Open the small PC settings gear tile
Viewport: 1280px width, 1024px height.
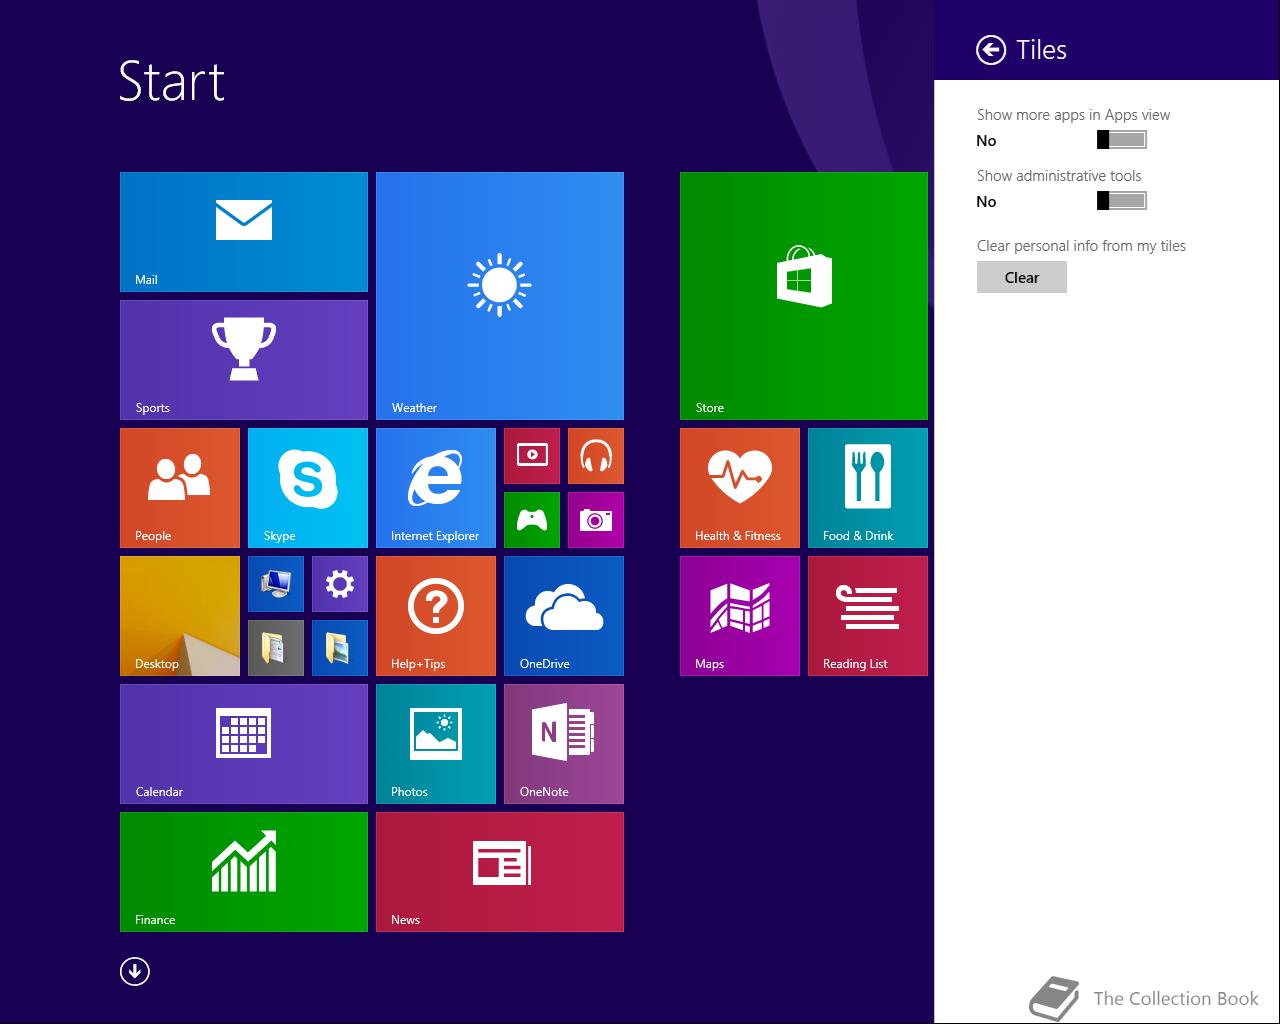[340, 584]
